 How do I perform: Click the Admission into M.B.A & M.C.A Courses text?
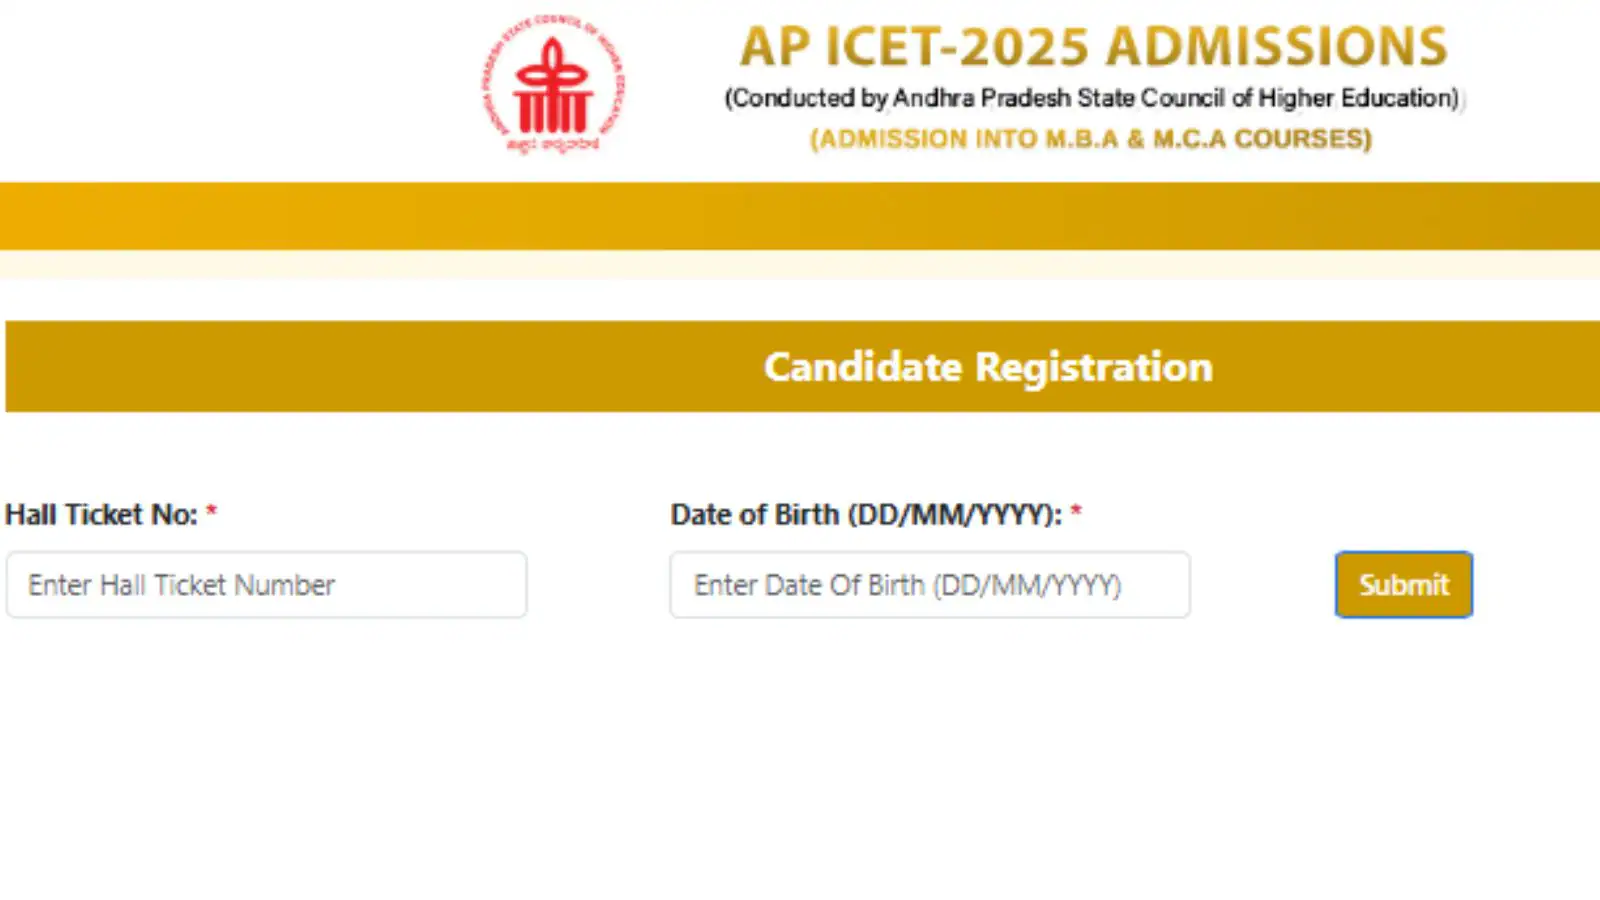(x=1091, y=138)
